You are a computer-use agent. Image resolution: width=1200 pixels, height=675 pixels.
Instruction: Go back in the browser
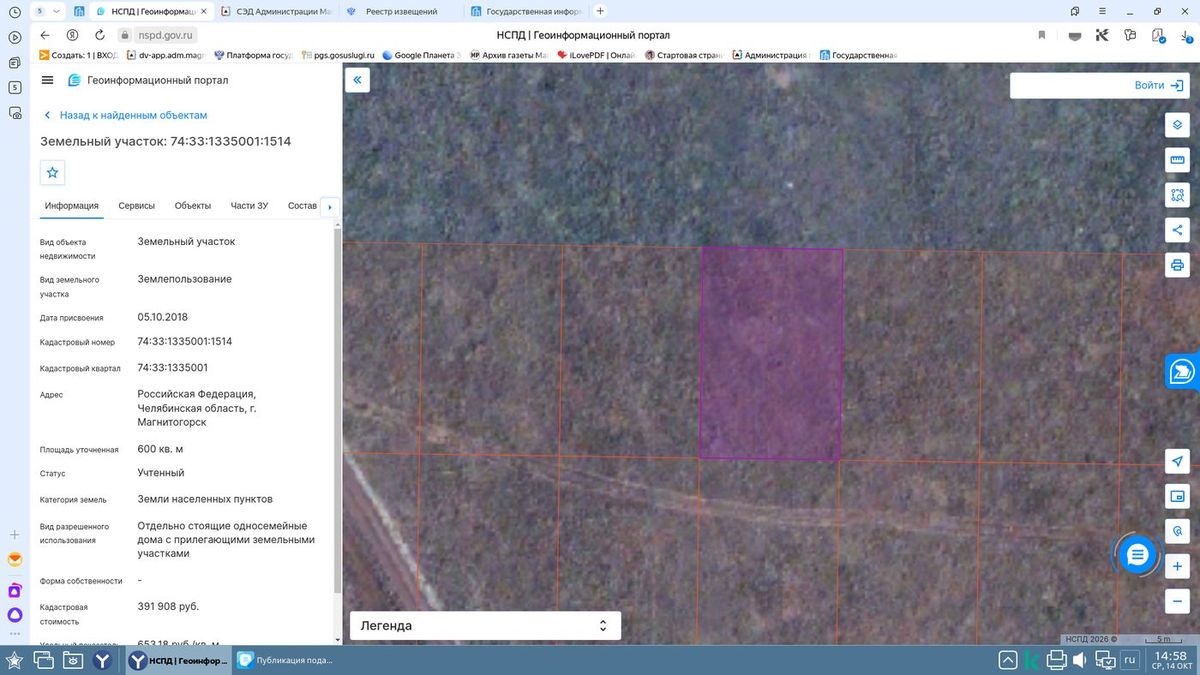45,35
